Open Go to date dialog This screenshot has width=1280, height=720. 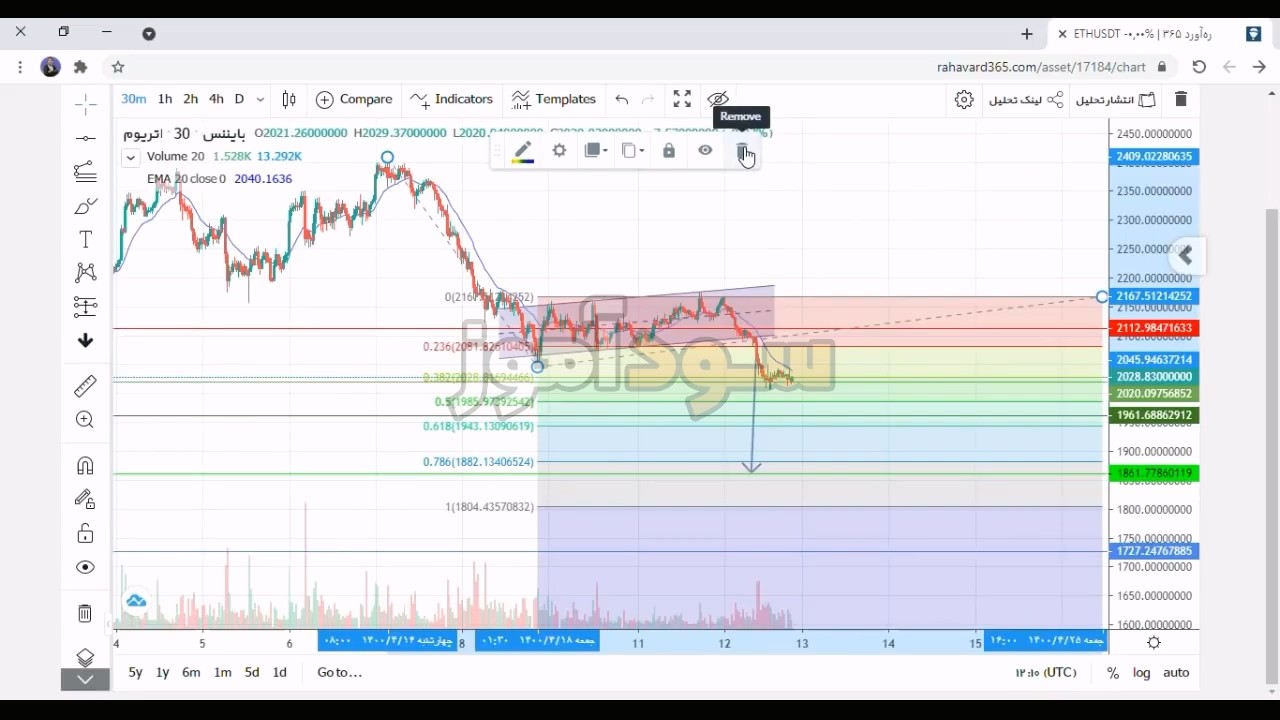click(x=340, y=673)
